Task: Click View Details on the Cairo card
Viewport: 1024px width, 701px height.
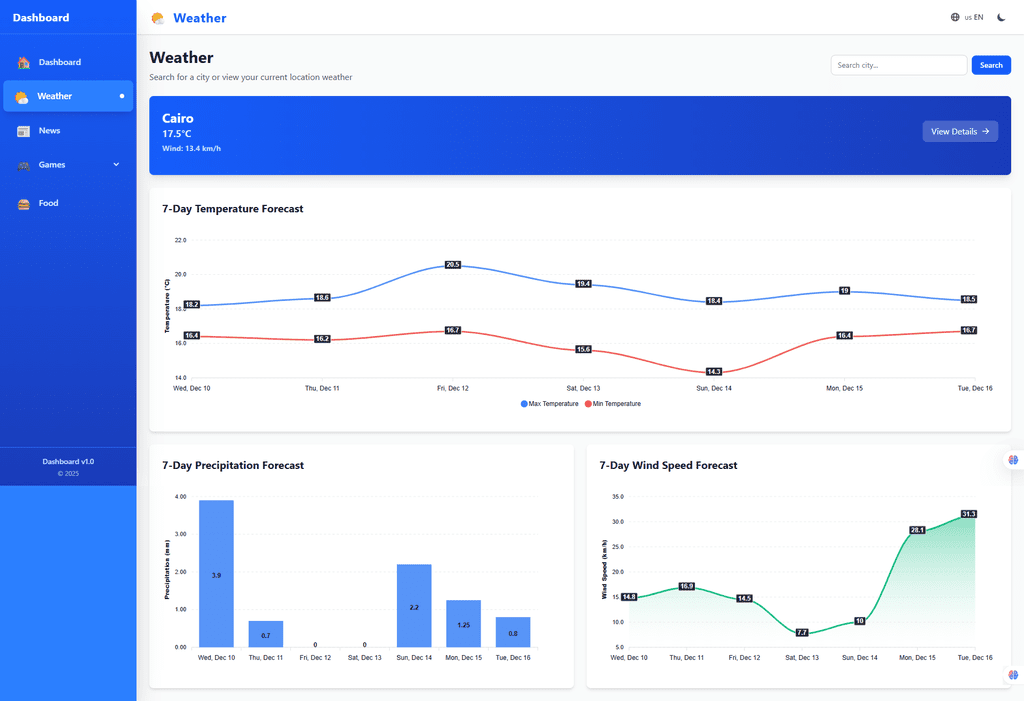Action: tap(959, 131)
